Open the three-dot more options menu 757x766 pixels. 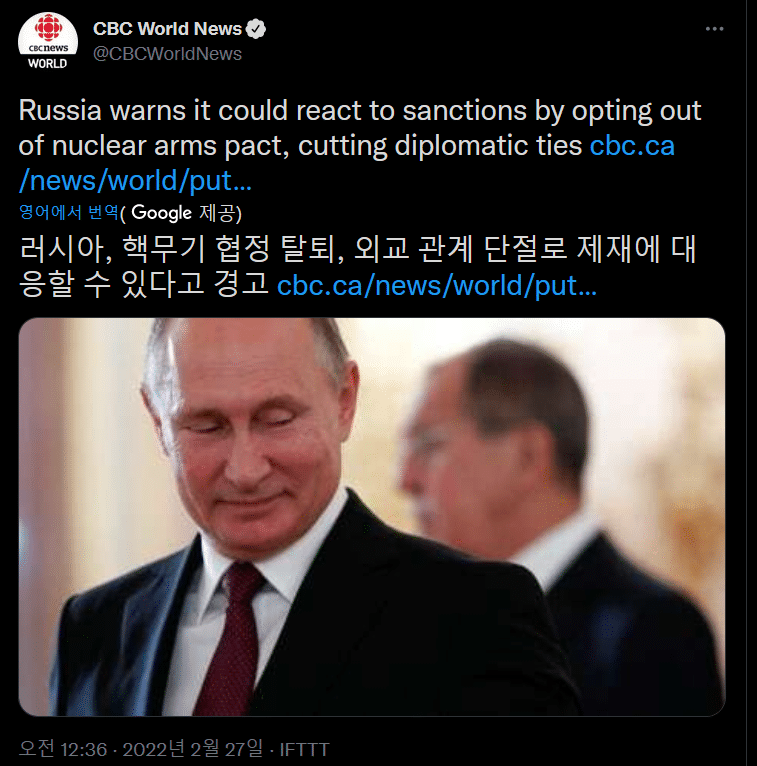coord(714,29)
